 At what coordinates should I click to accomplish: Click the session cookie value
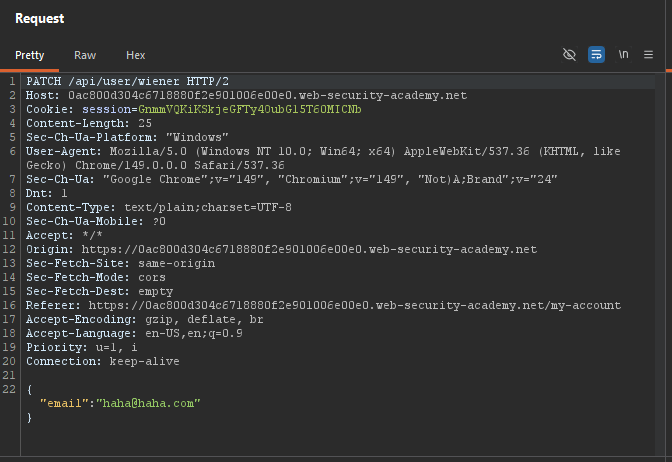click(249, 110)
